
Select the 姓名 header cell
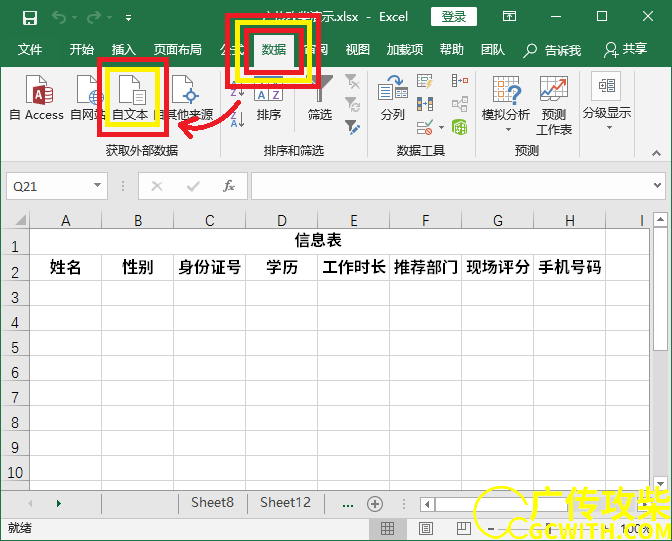point(65,267)
